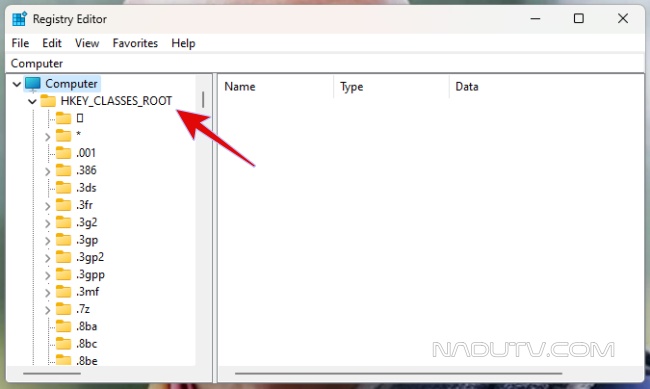Click folder icon next to .3ds key
Screen dimensions: 650x389
pyautogui.click(x=63, y=187)
